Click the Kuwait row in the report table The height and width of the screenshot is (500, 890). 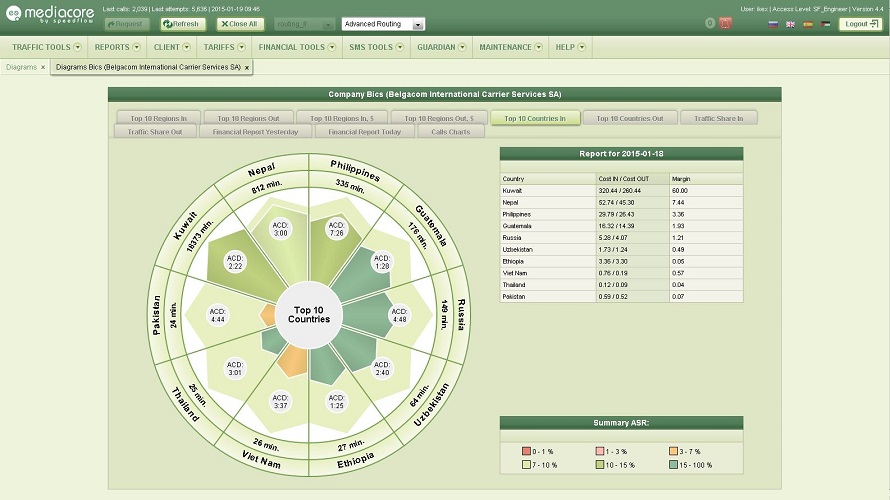click(x=621, y=190)
